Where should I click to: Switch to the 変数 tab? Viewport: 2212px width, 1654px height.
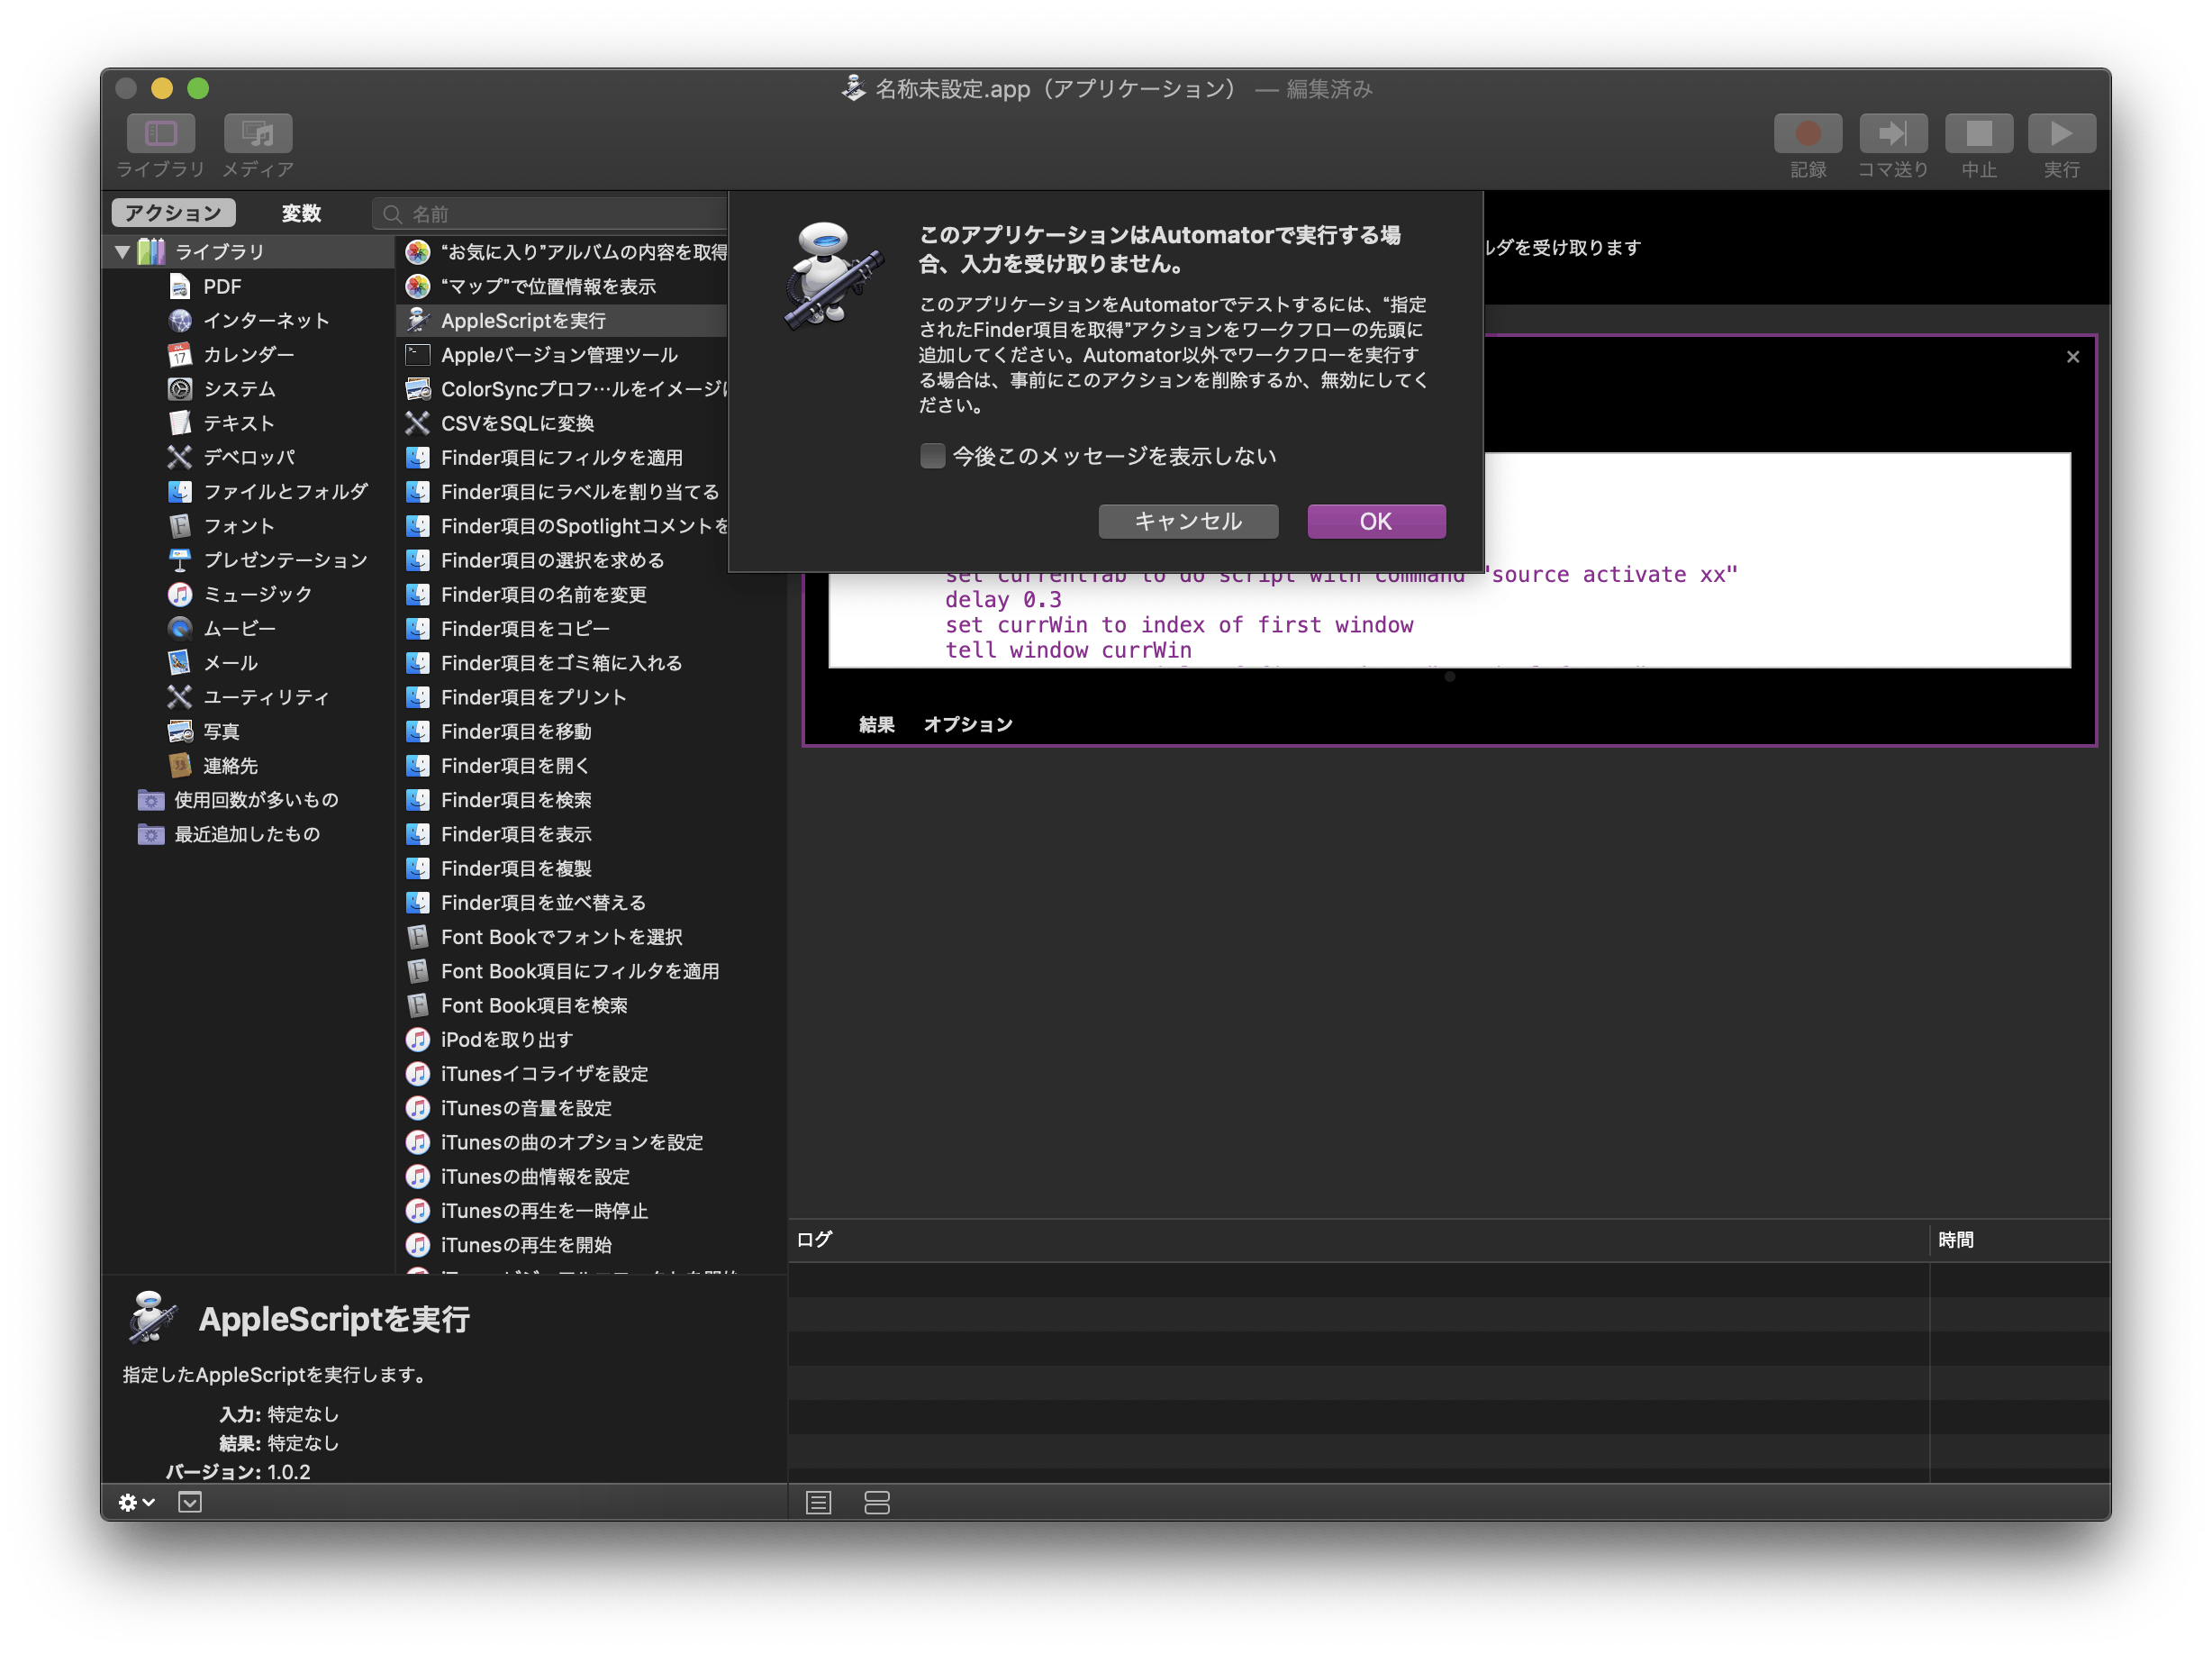click(x=301, y=213)
